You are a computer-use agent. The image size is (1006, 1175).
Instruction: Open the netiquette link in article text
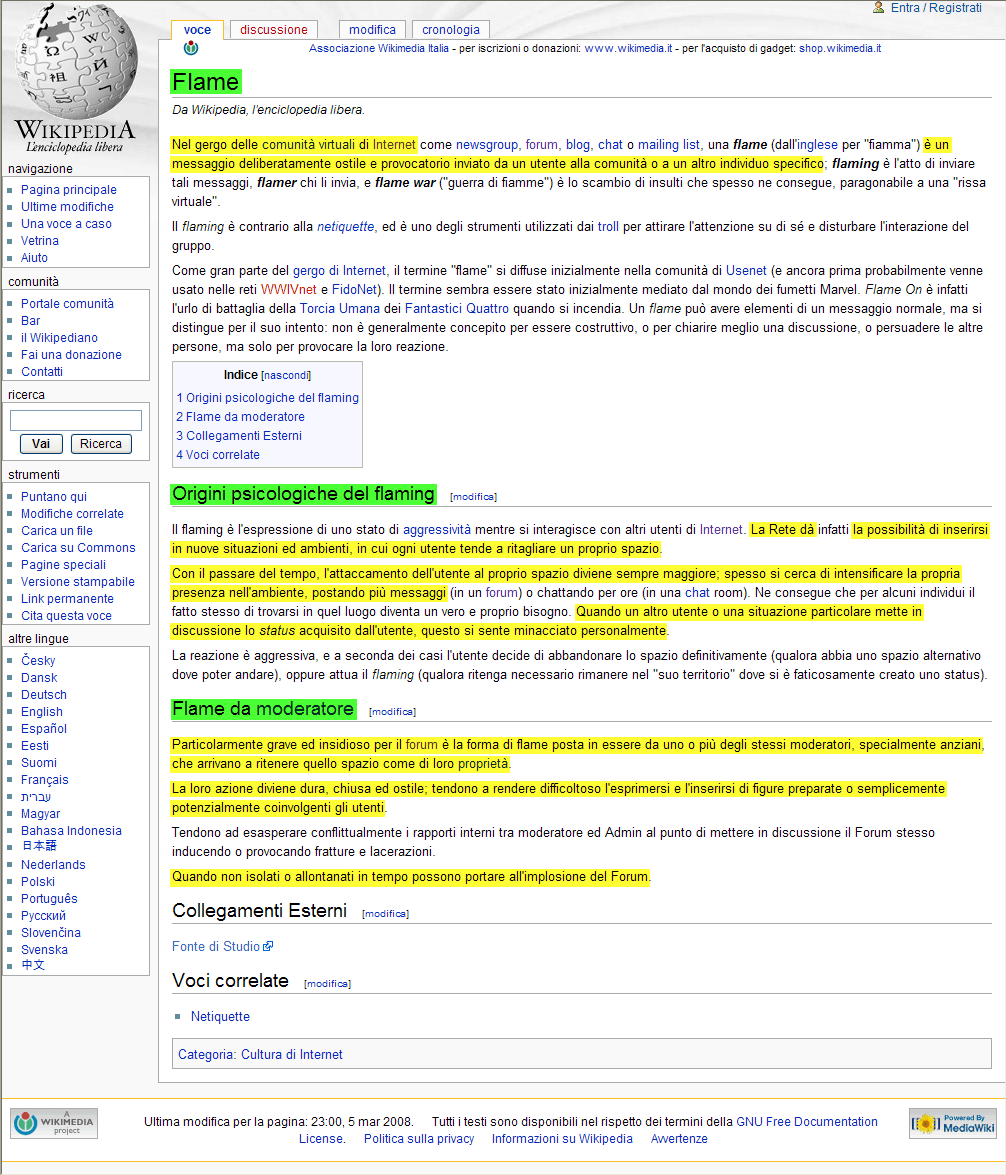click(x=346, y=227)
